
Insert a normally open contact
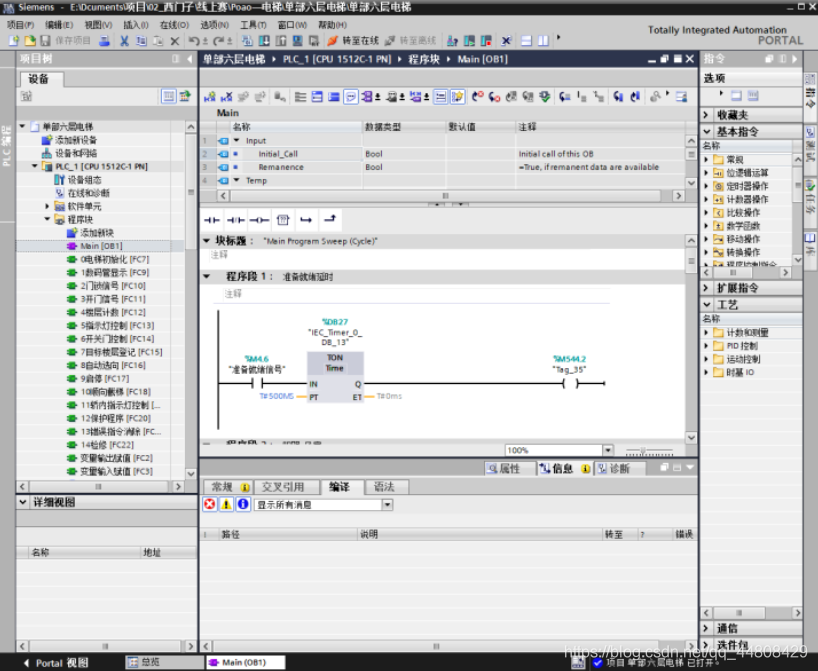[212, 220]
